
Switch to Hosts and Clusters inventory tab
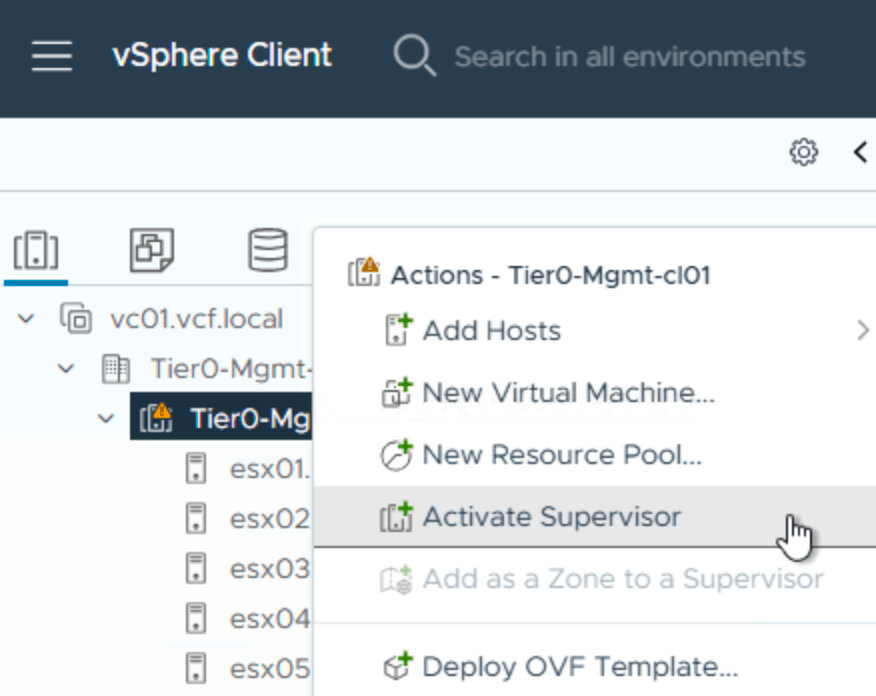point(36,250)
